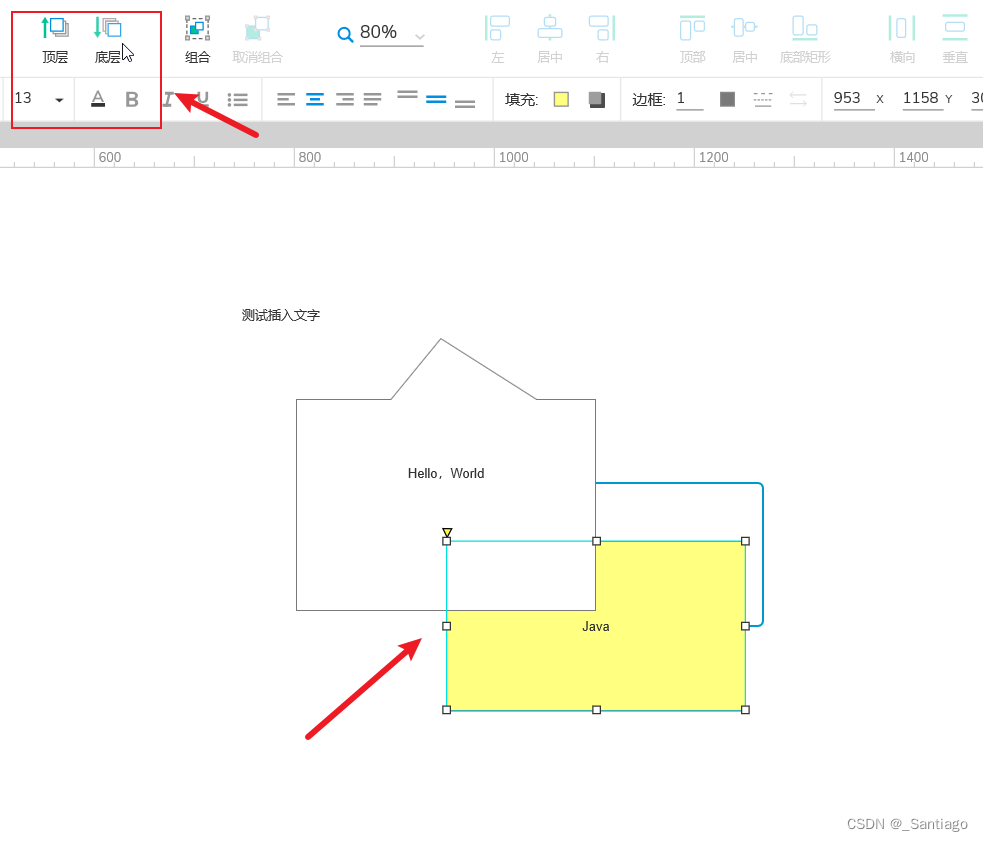Click the zoom magnifier icon

click(345, 34)
